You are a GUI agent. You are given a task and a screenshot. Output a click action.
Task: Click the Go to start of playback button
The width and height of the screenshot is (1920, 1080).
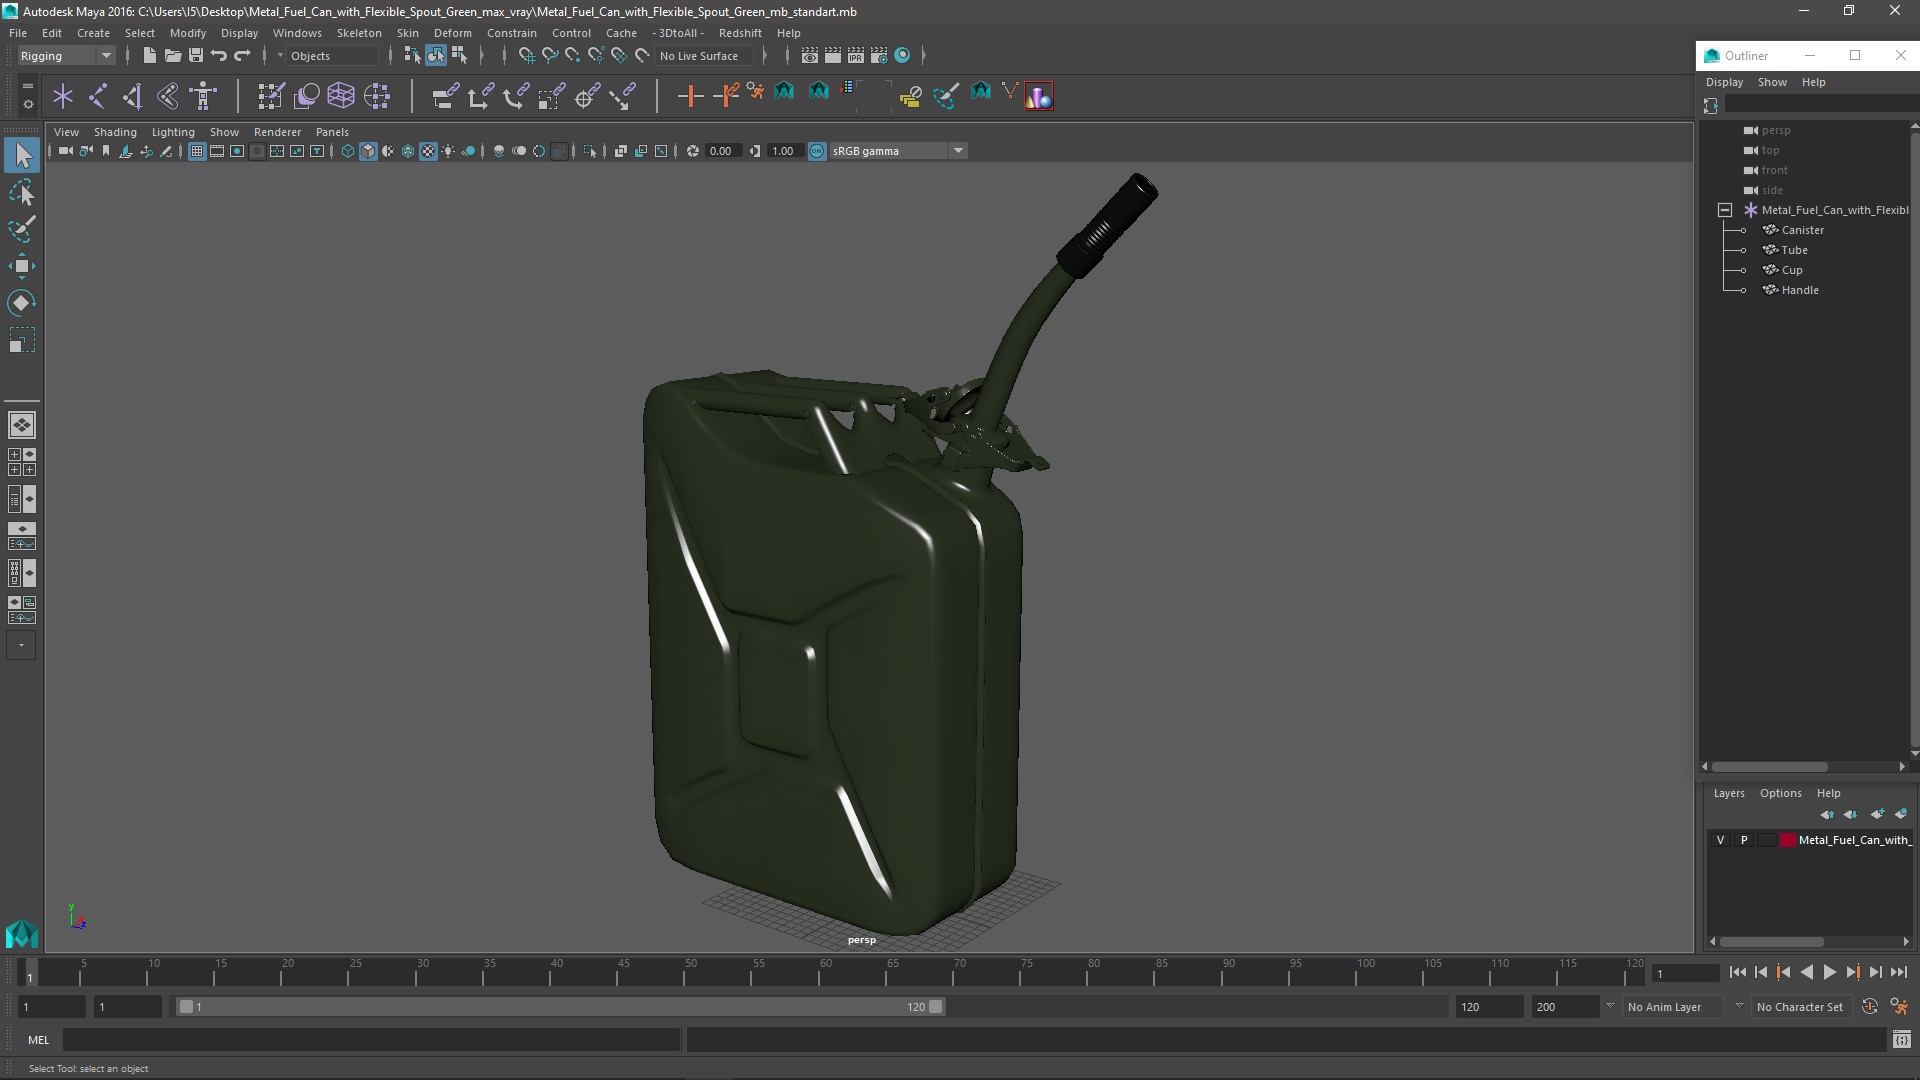(1737, 972)
